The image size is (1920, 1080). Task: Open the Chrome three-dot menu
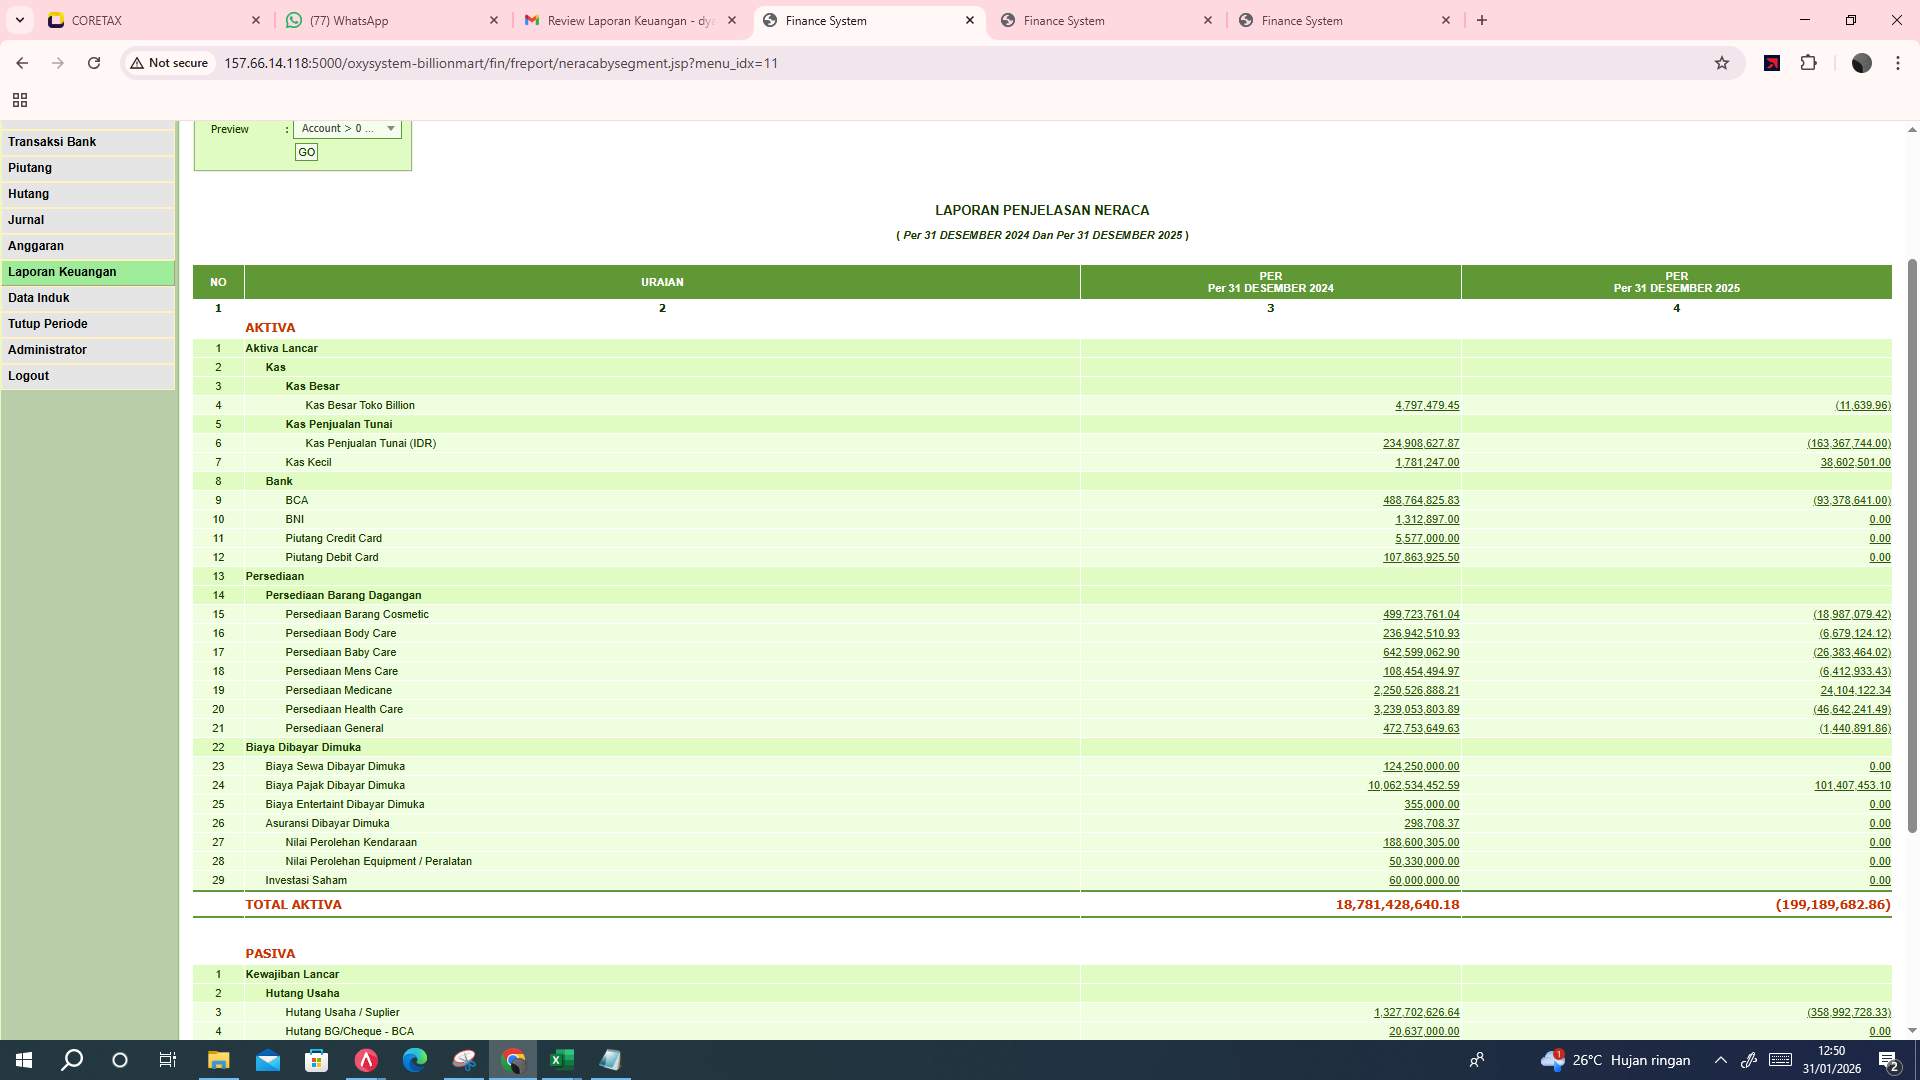click(x=1897, y=62)
